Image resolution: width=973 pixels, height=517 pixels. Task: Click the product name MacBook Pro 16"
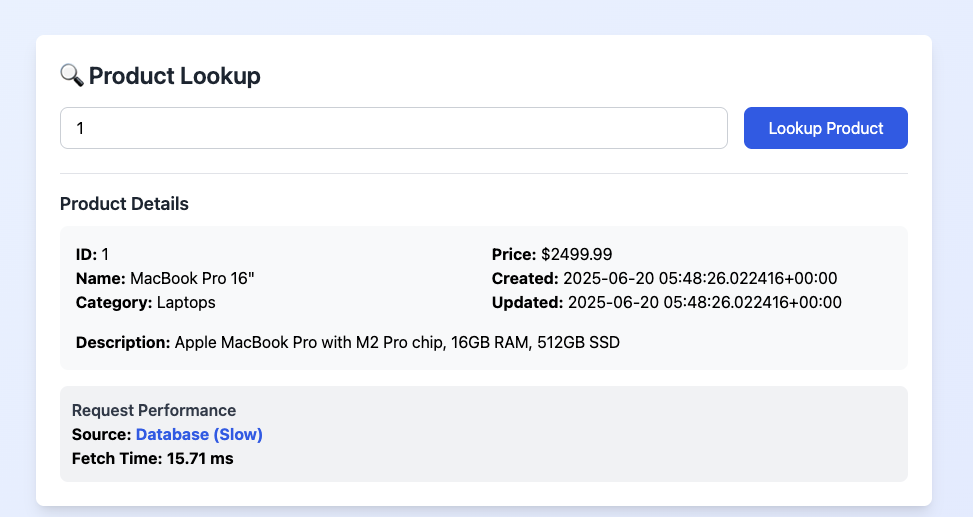point(192,278)
